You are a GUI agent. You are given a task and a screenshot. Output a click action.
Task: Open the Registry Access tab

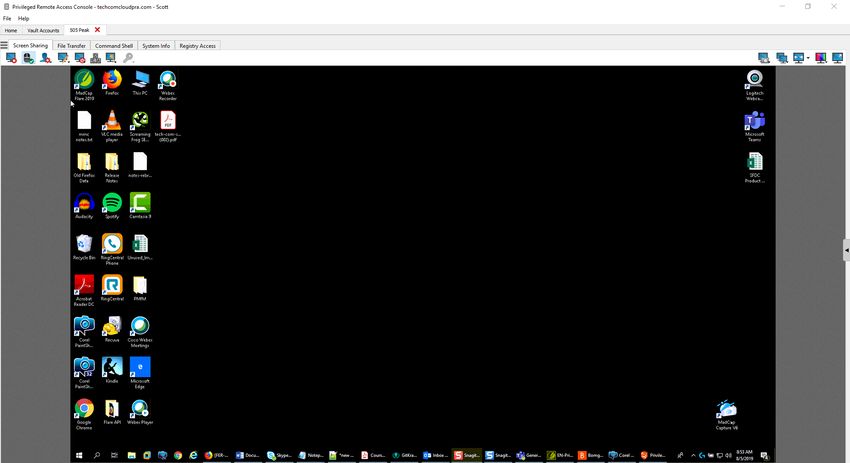click(197, 46)
